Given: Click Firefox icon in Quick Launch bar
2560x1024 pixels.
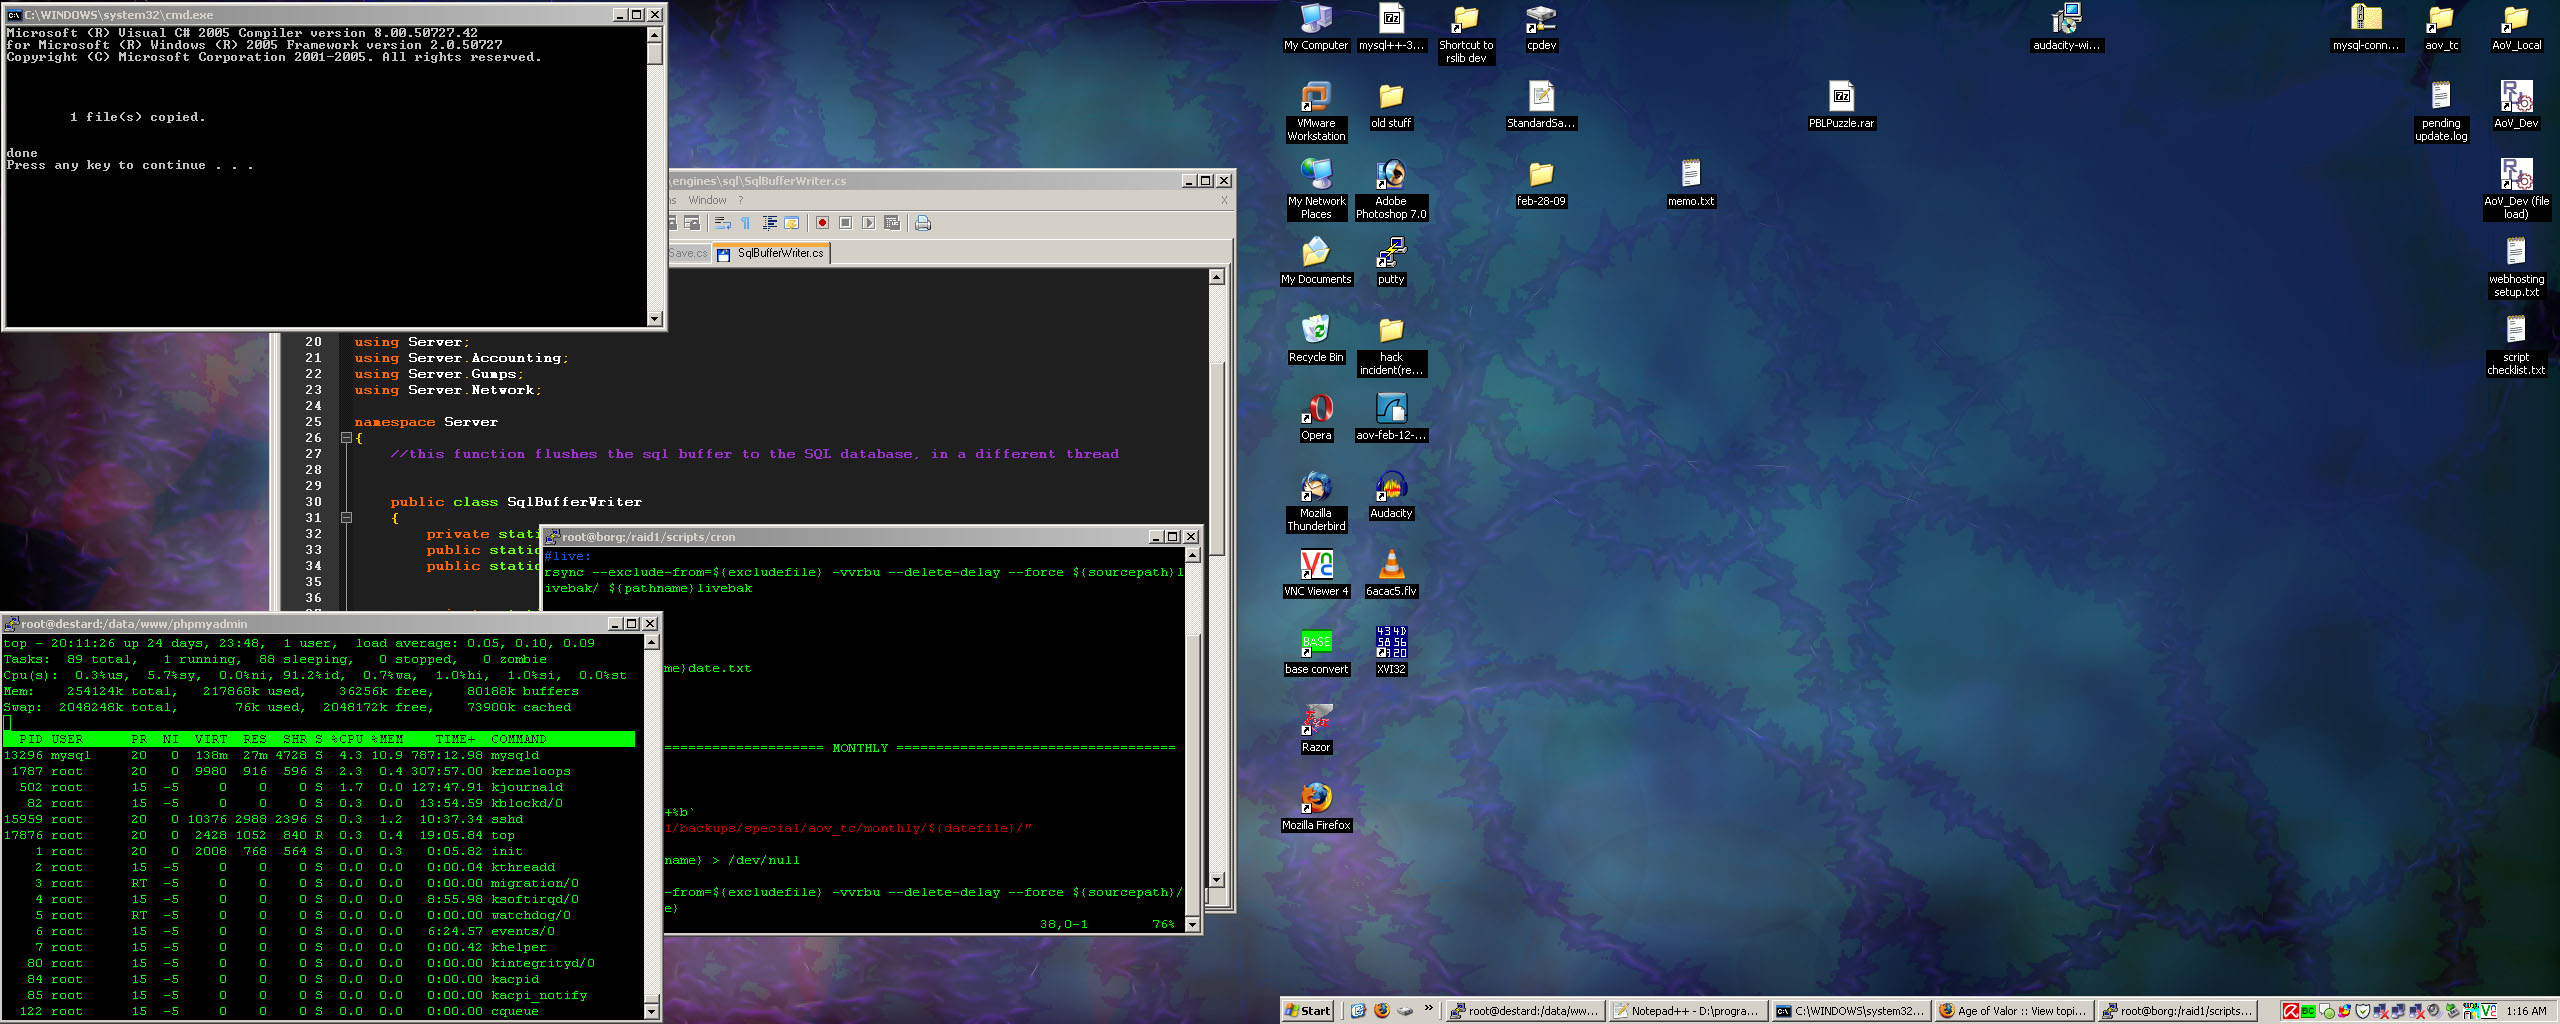Looking at the screenshot, I should click(1381, 1011).
